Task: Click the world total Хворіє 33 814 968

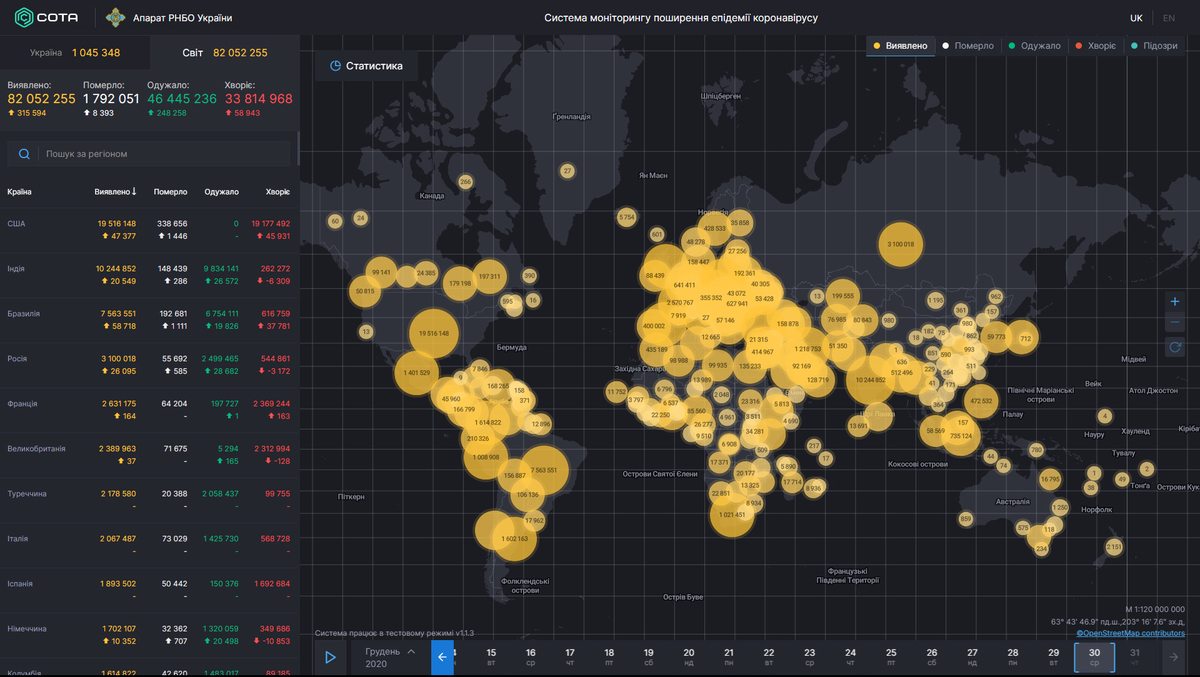Action: (259, 99)
